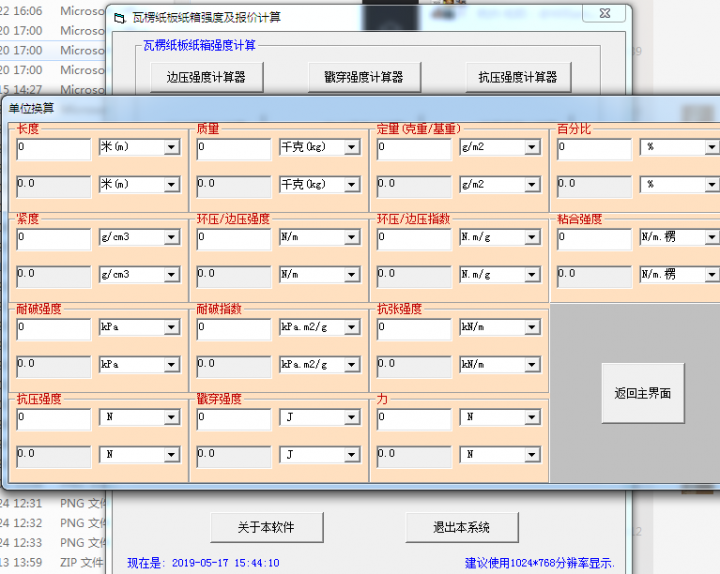Screen dimensions: 720x574
Task: Open the upper 粘合强度 unit dropdown
Action: click(711, 238)
